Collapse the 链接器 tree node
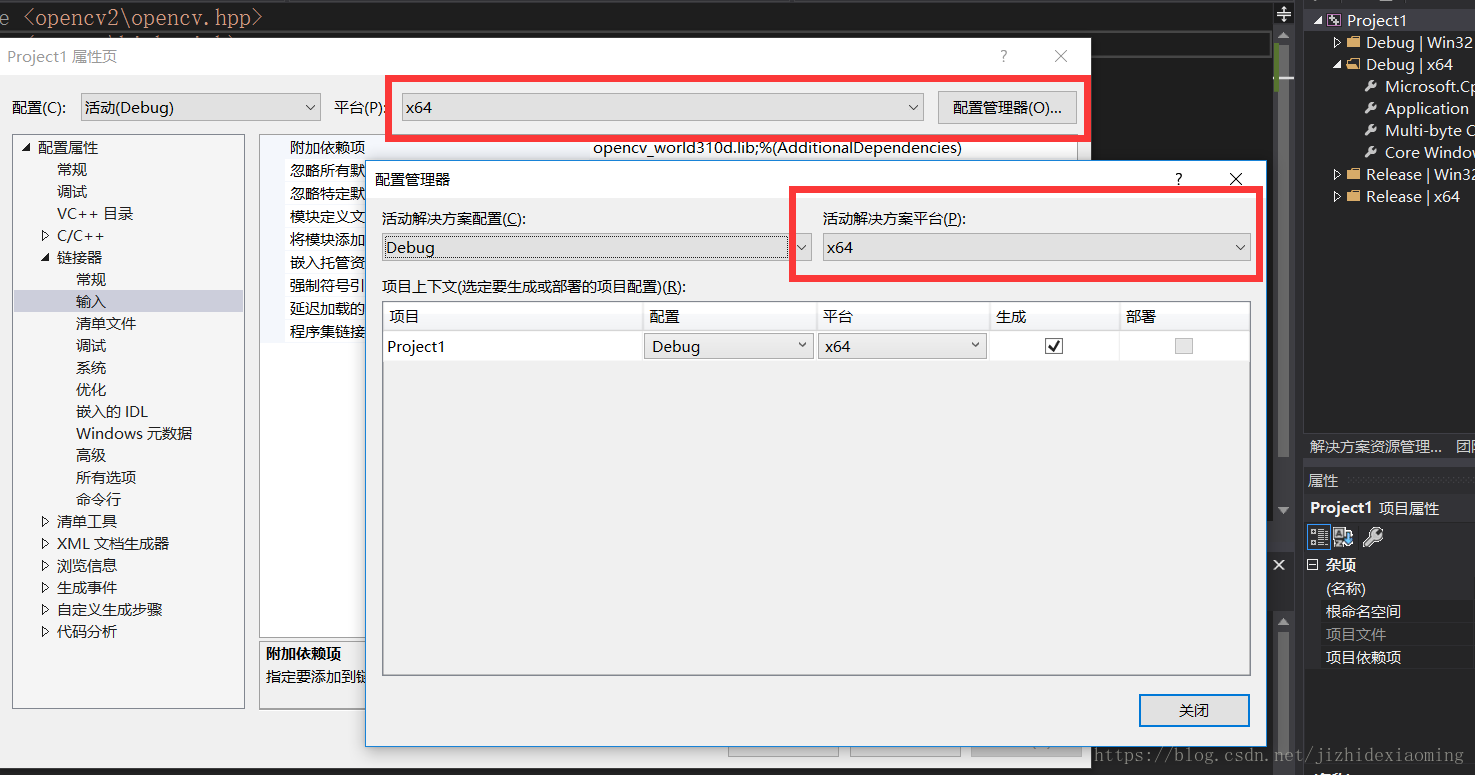Image resolution: width=1475 pixels, height=775 pixels. click(x=45, y=258)
